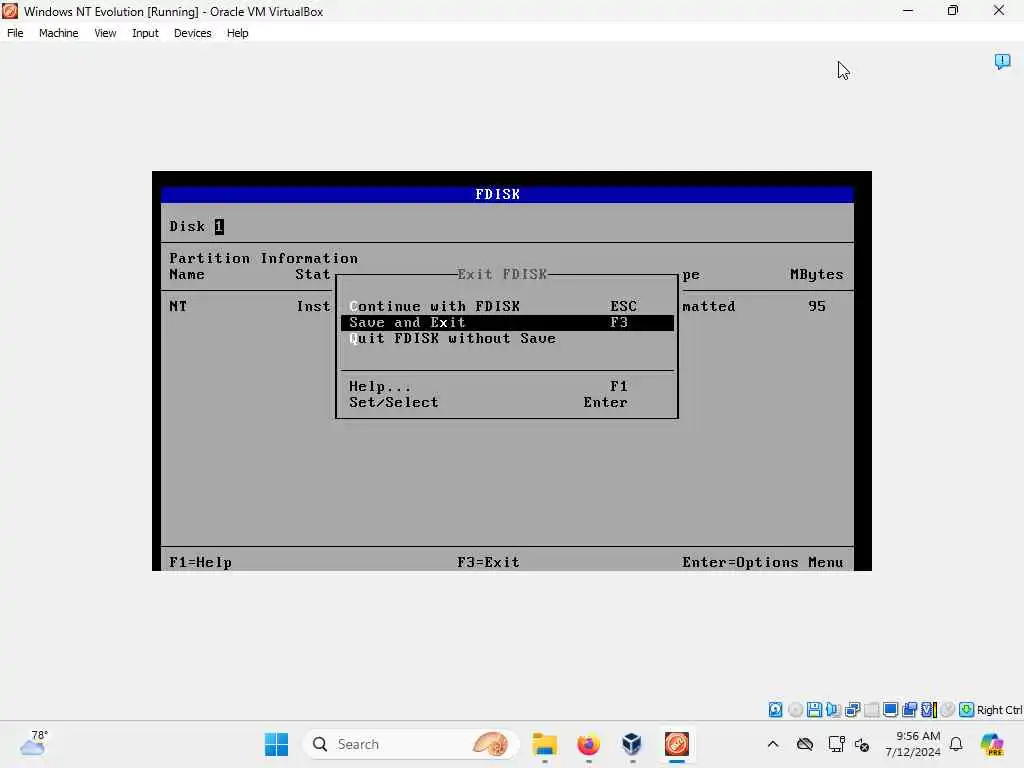Open File Explorer from taskbar
Viewport: 1024px width, 768px height.
(x=544, y=744)
